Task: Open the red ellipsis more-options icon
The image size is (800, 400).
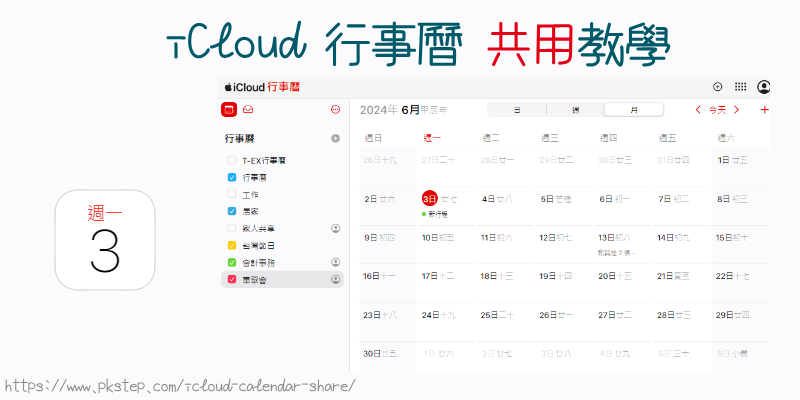Action: (335, 110)
